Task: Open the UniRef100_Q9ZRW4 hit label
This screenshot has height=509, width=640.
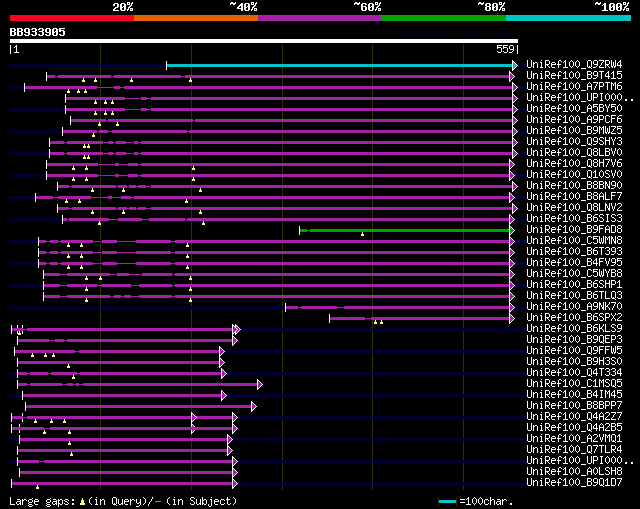Action: (x=574, y=64)
